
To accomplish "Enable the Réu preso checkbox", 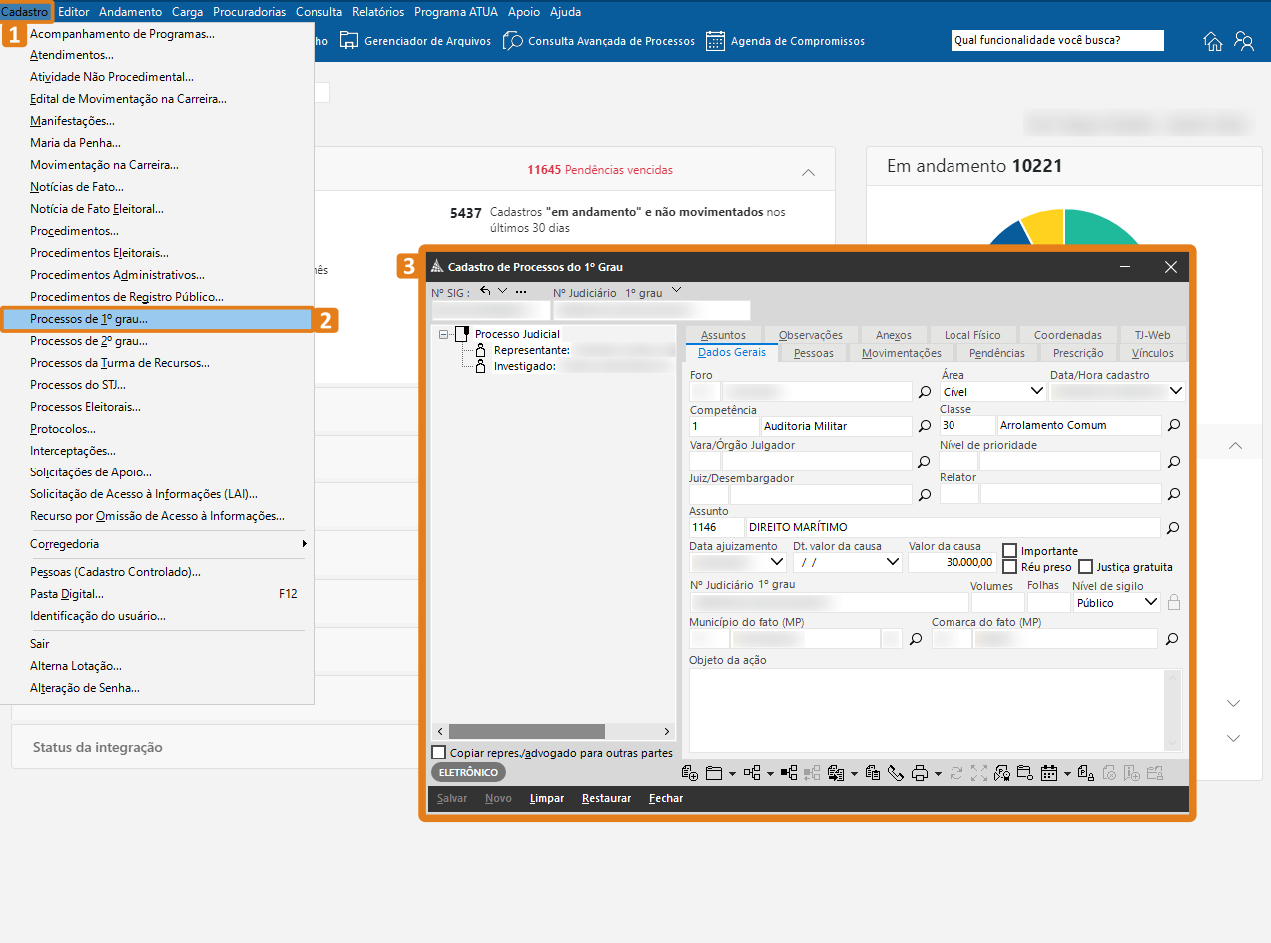I will point(1010,567).
